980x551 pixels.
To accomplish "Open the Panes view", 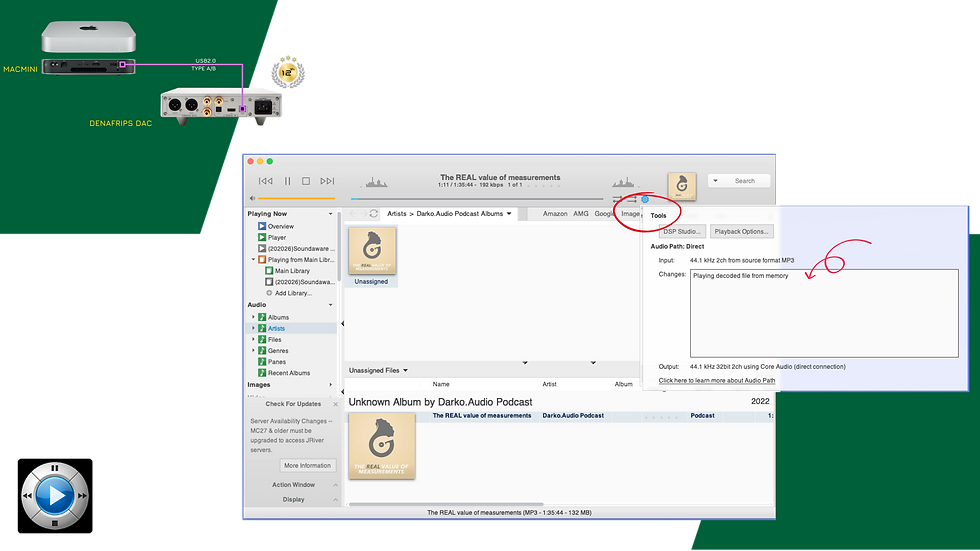I will pyautogui.click(x=277, y=362).
